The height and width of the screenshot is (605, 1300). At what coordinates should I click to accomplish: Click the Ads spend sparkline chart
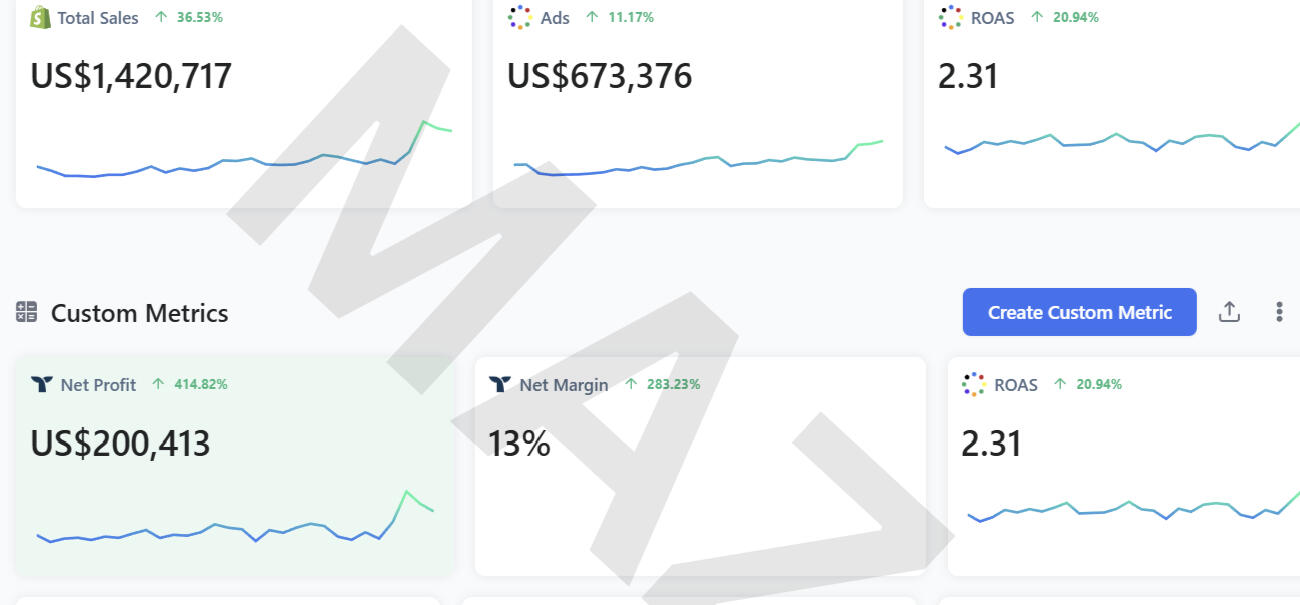[x=698, y=160]
